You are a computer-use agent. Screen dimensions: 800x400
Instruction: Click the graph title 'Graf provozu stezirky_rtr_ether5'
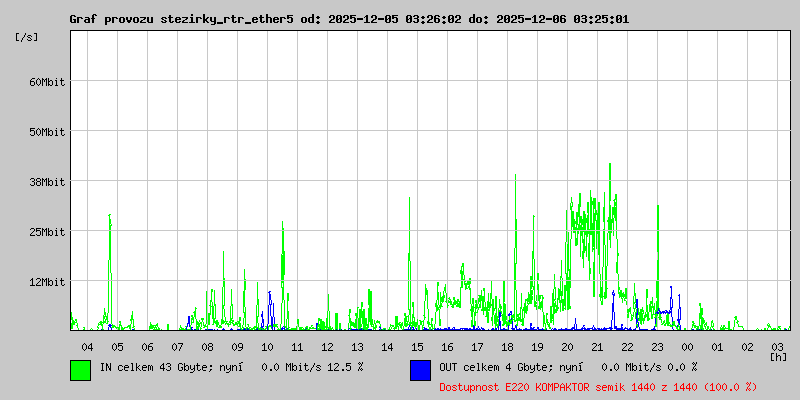(x=182, y=19)
